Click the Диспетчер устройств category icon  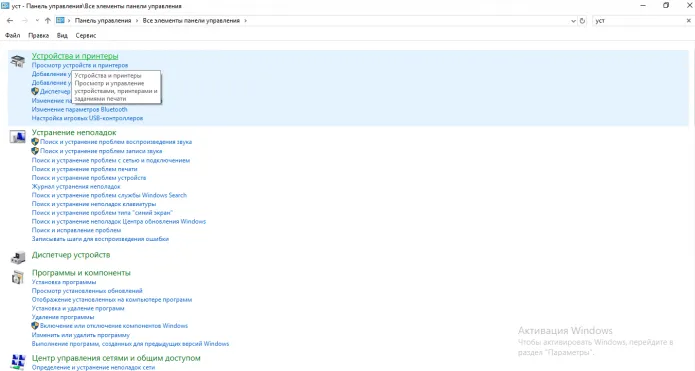coord(18,258)
